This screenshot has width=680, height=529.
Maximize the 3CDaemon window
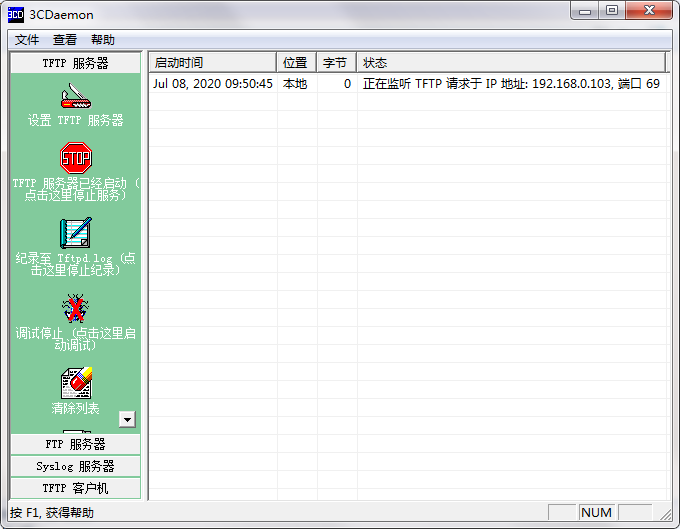click(612, 11)
